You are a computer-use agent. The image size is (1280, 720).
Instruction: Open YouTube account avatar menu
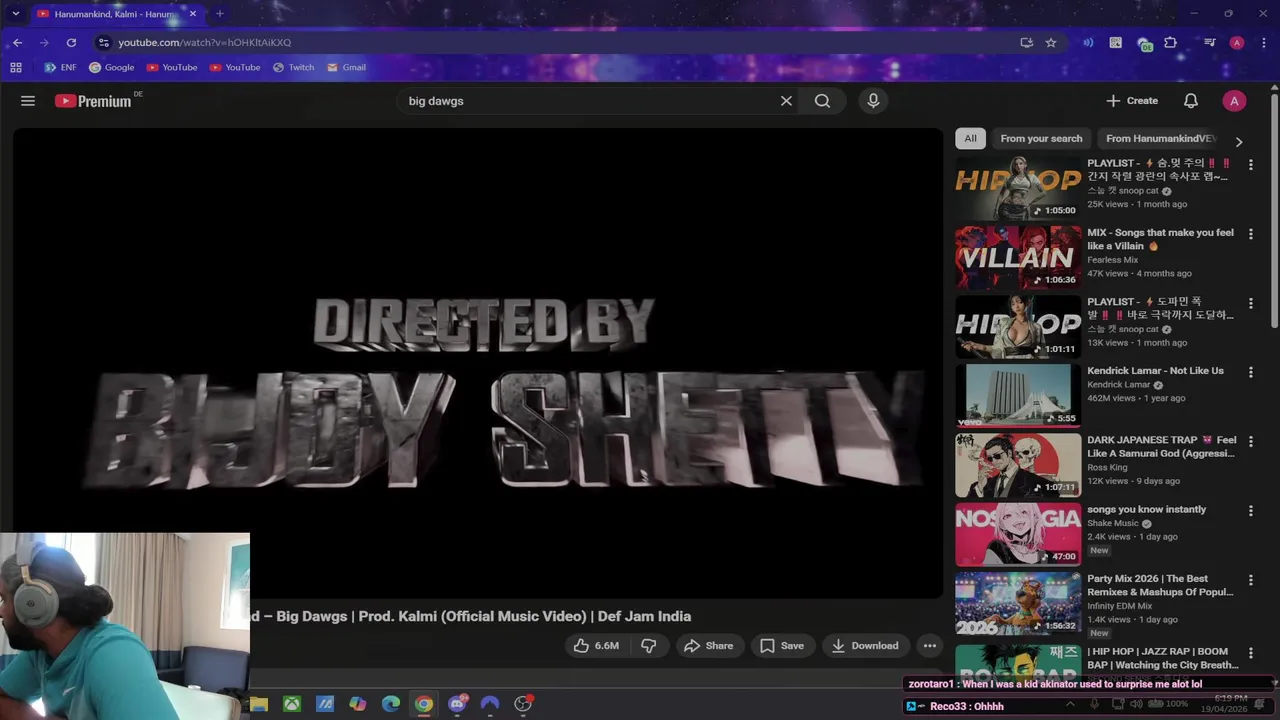pyautogui.click(x=1234, y=101)
